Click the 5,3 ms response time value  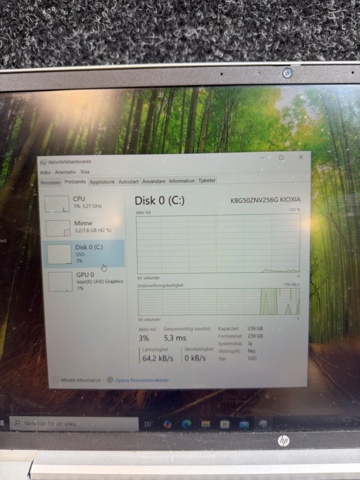coord(175,338)
